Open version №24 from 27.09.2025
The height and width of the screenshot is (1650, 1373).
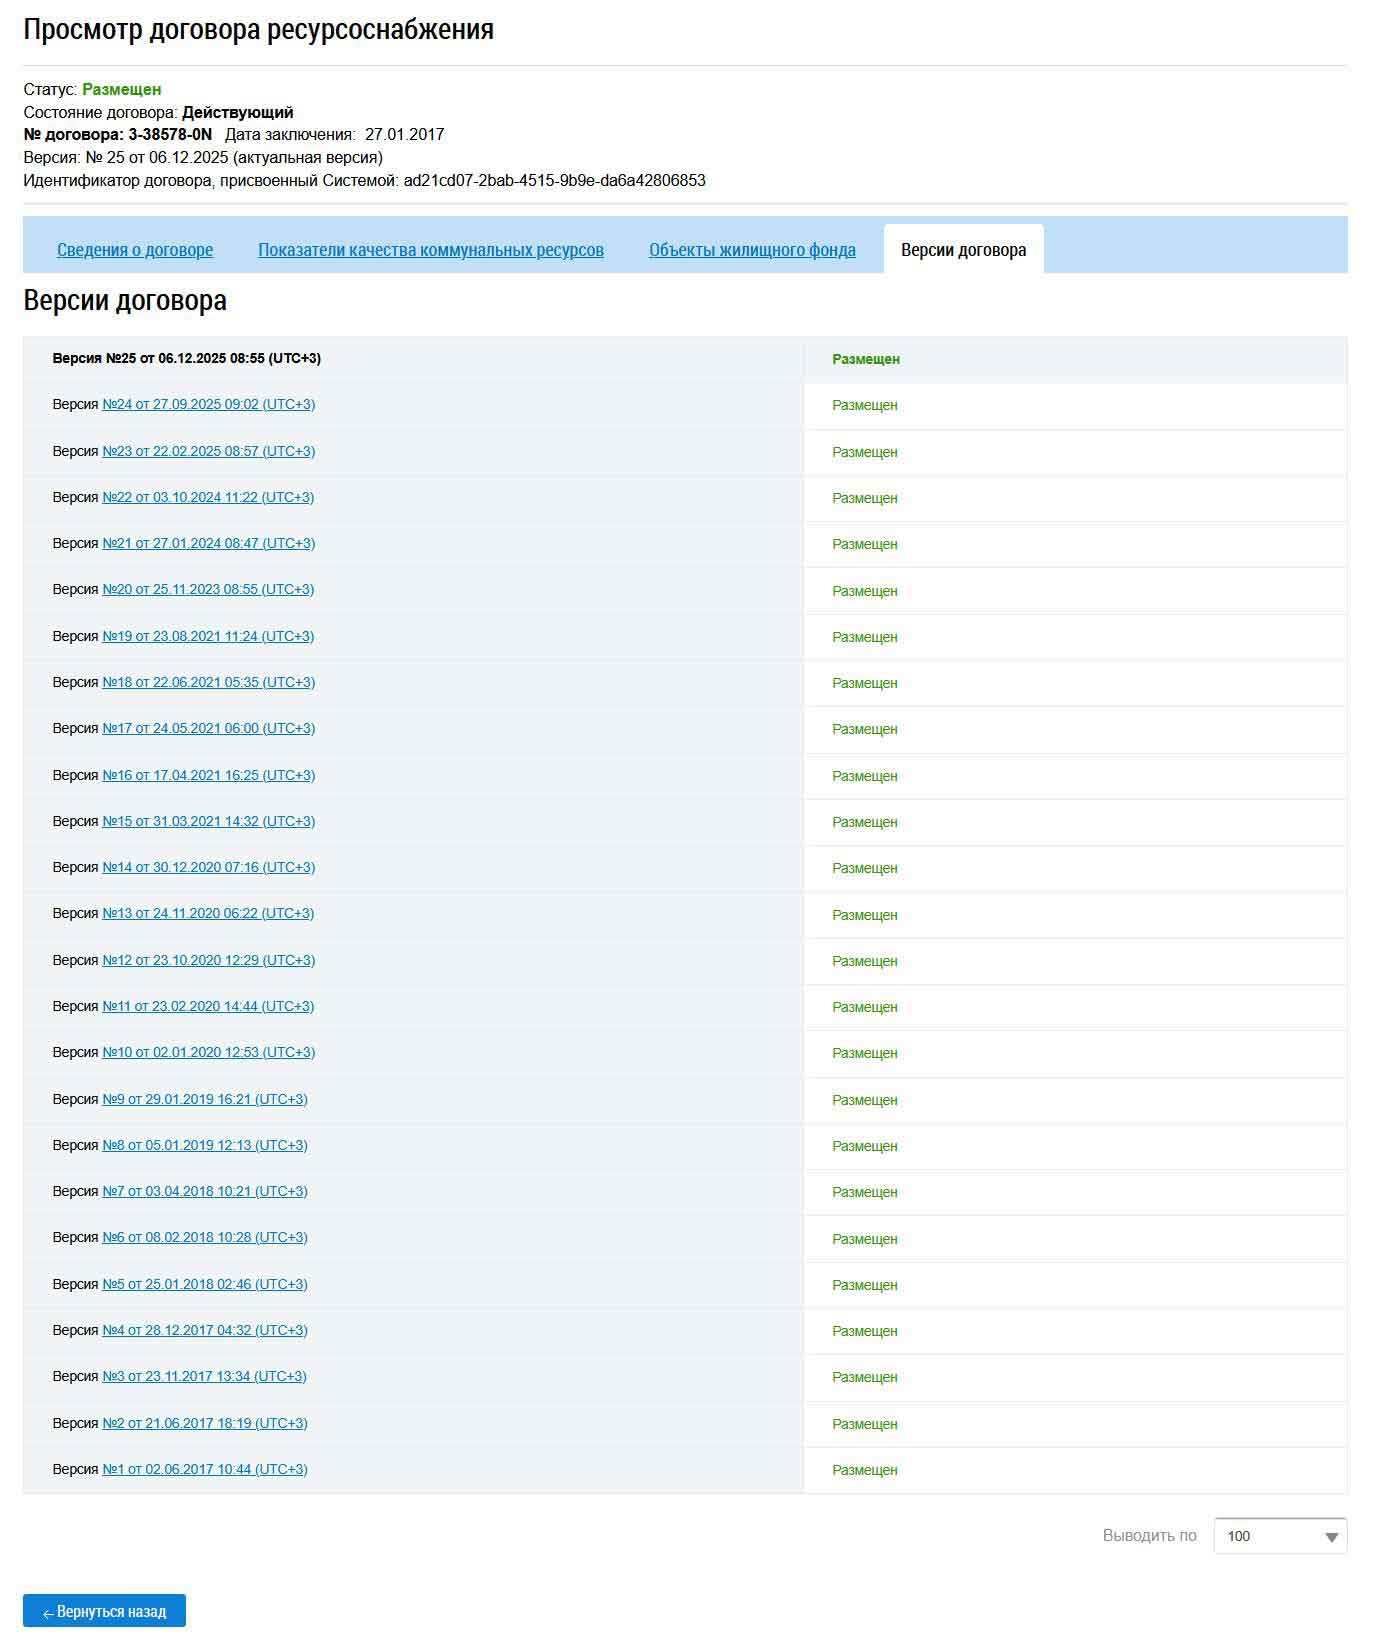click(x=208, y=405)
